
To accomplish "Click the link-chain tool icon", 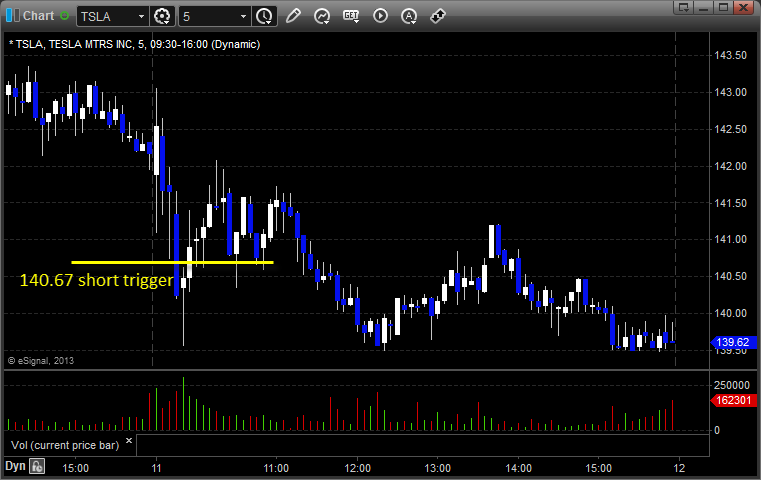I will coord(438,16).
